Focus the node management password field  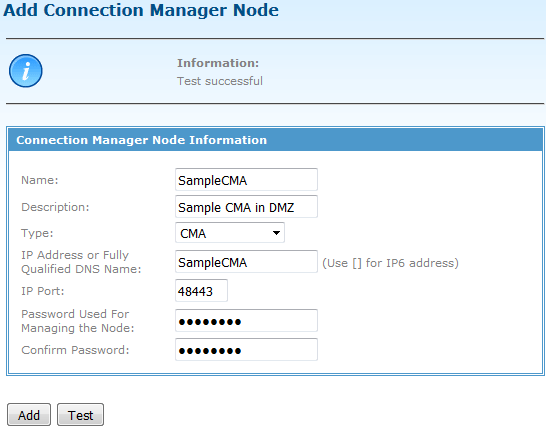[x=246, y=320]
